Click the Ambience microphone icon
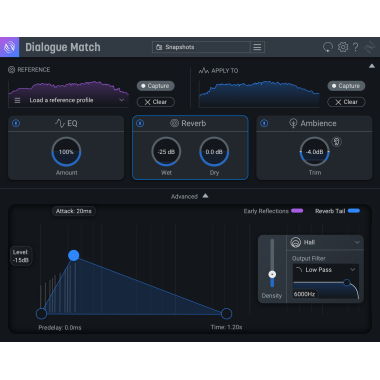This screenshot has width=380, height=380. [293, 123]
